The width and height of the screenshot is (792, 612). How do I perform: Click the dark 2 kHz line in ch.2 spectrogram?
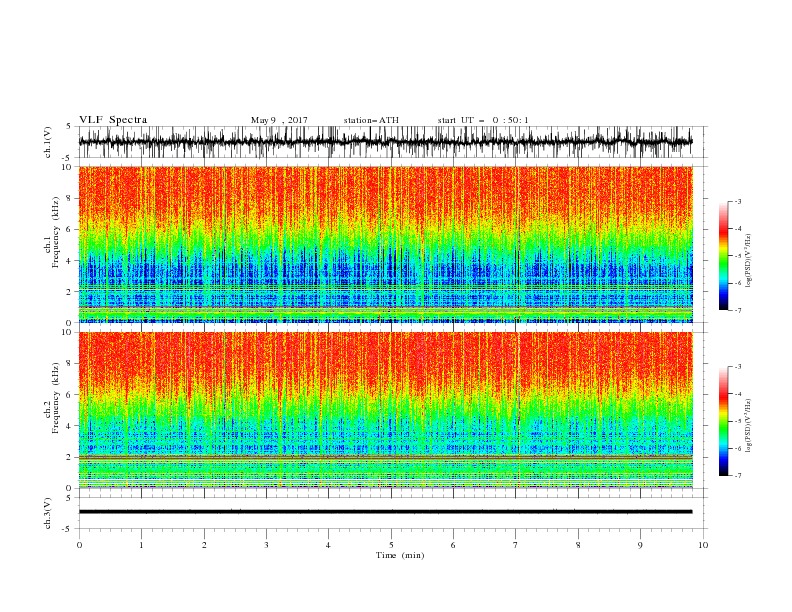tap(385, 457)
